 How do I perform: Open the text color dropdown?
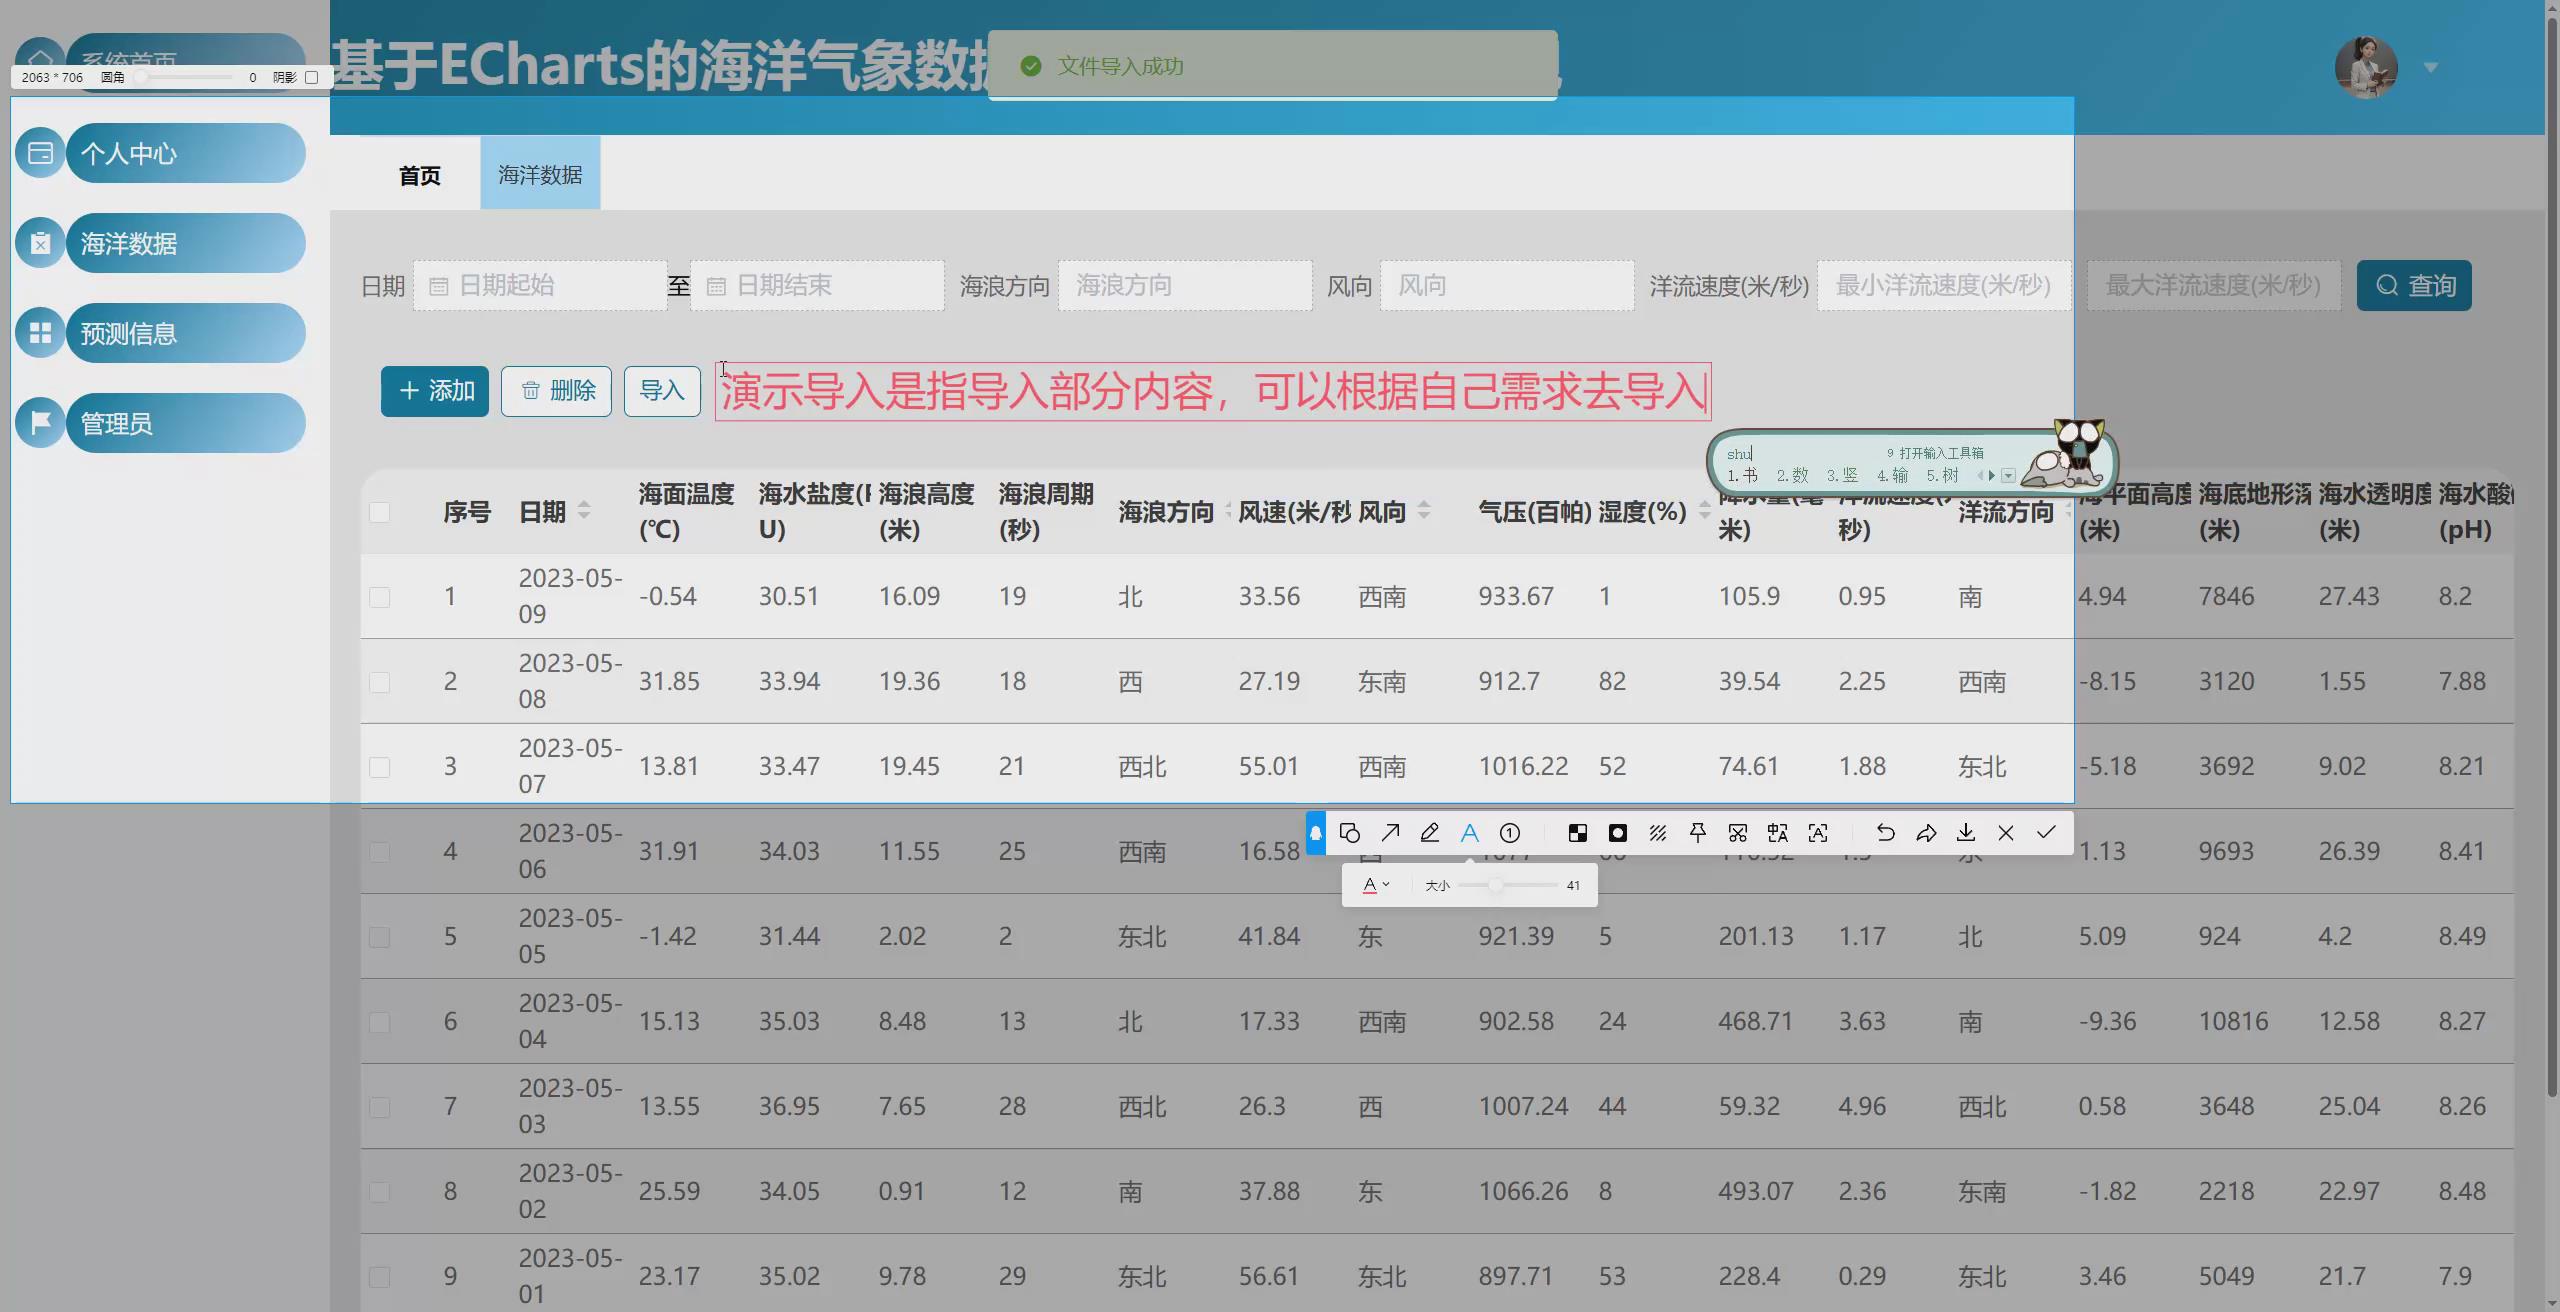click(x=1376, y=885)
